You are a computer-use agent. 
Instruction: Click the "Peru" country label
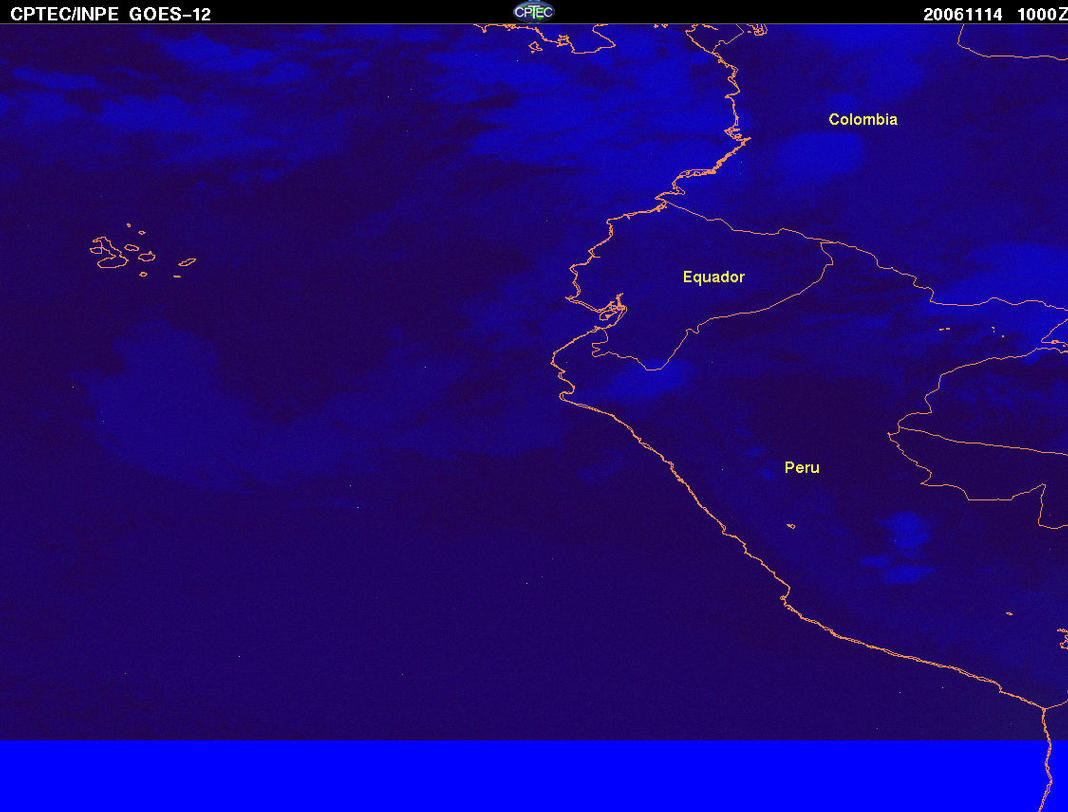click(802, 467)
